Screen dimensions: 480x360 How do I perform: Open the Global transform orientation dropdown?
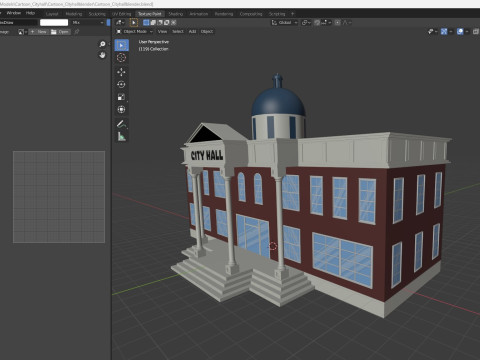284,23
